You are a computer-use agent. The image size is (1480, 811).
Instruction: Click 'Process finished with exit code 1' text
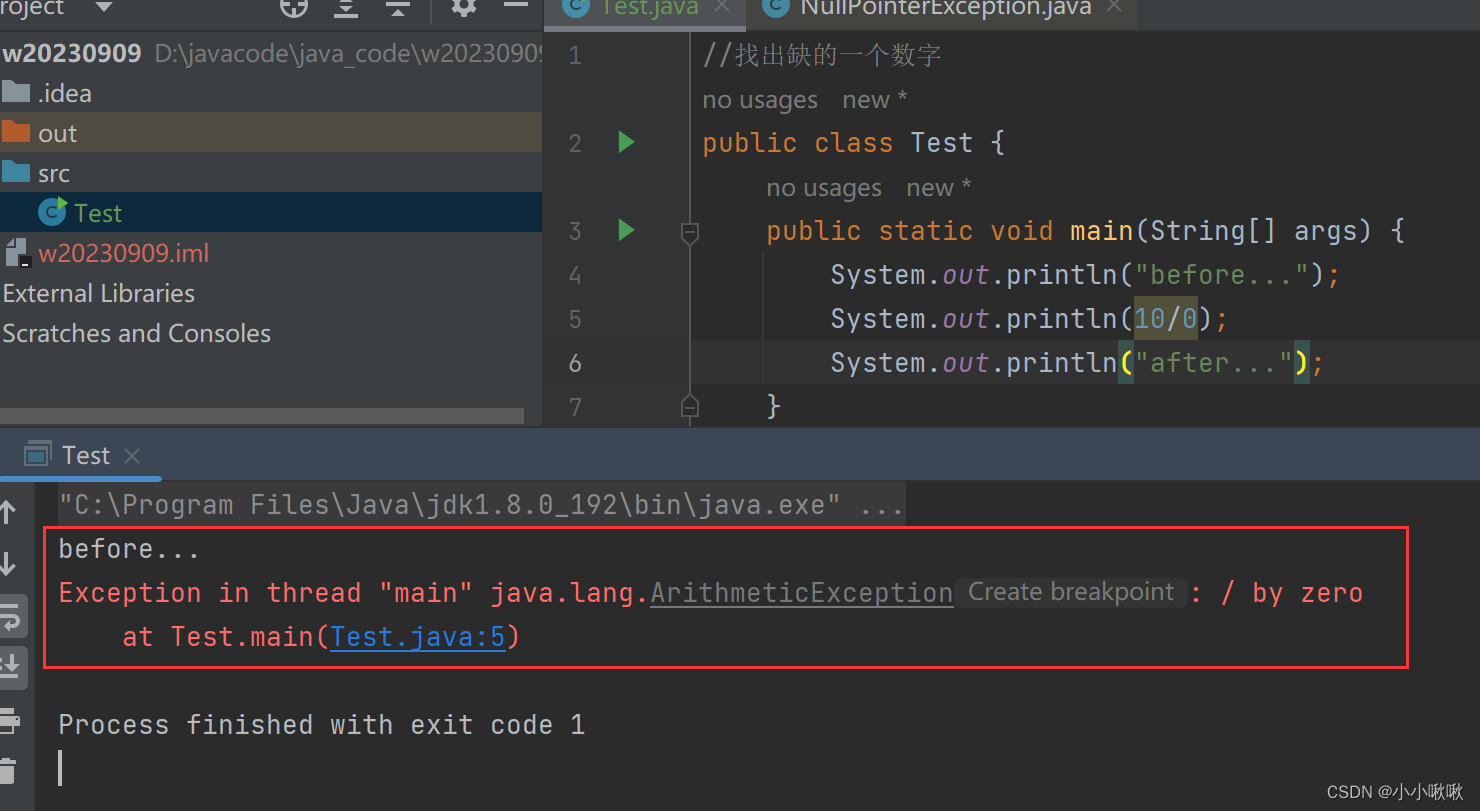coord(321,725)
